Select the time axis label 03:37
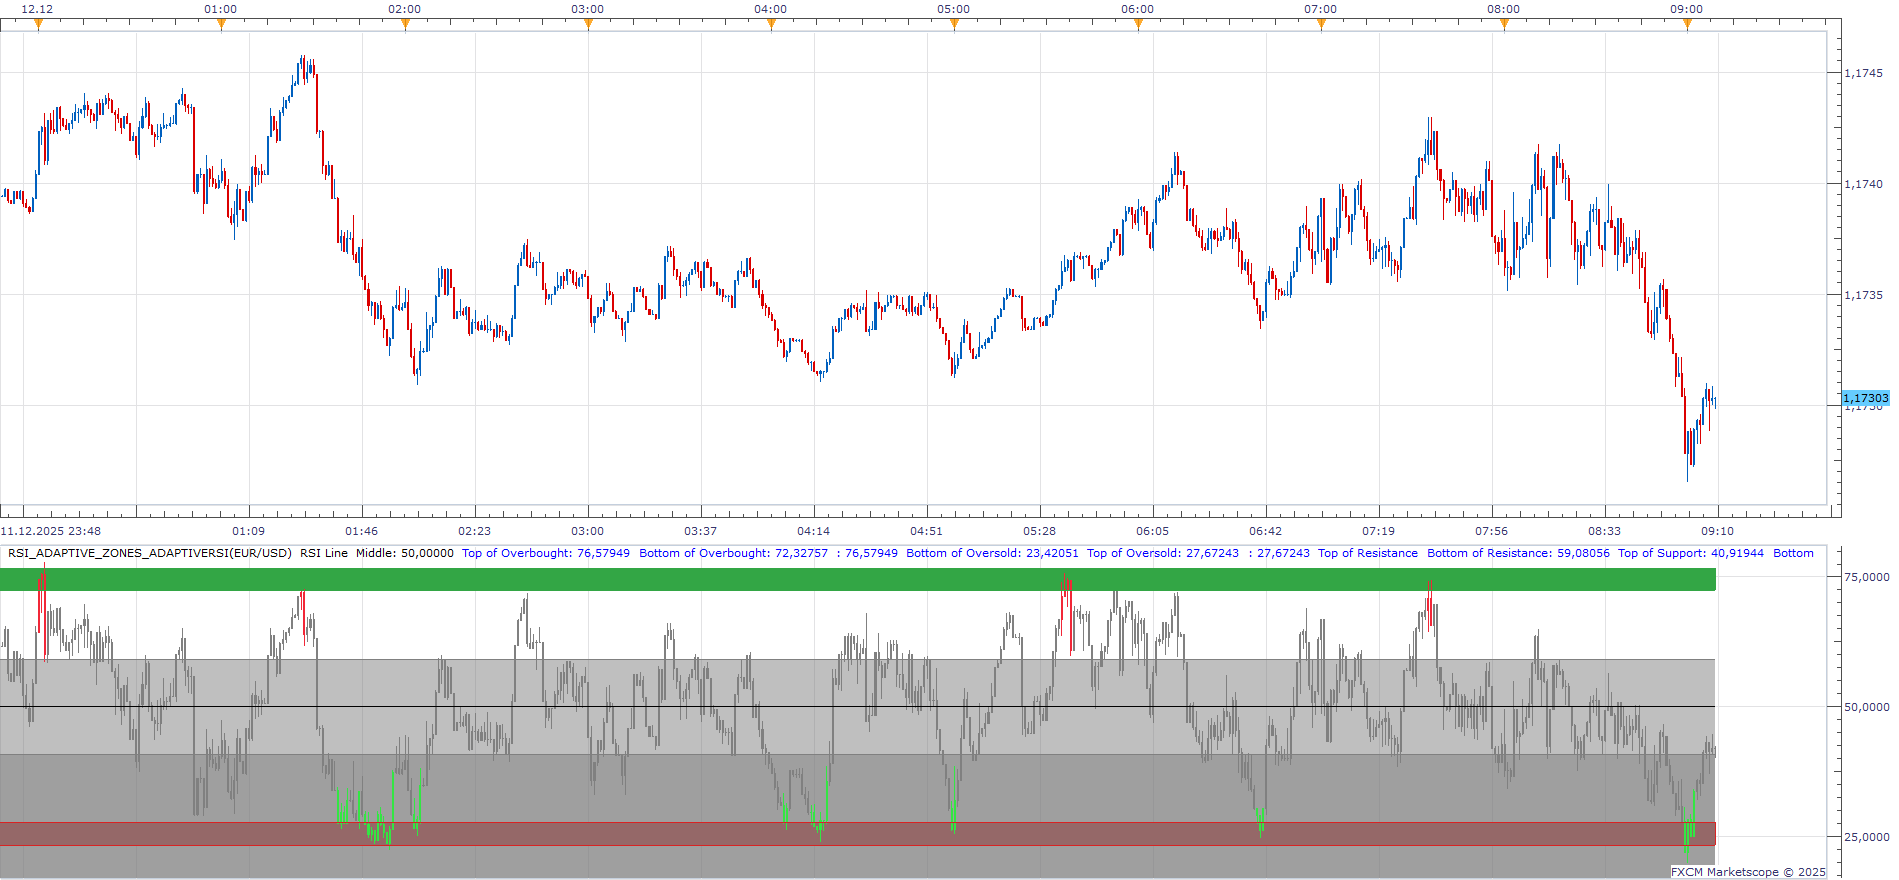The height and width of the screenshot is (880, 1899). coord(701,531)
